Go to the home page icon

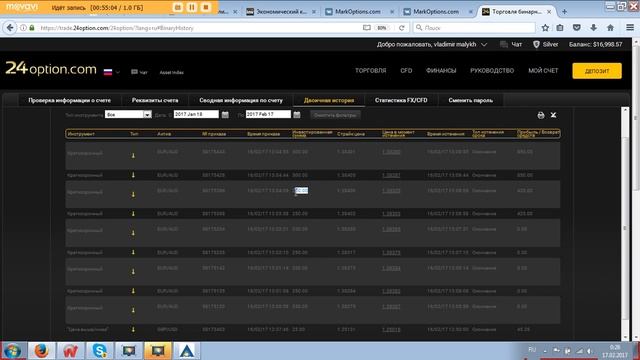tap(610, 28)
